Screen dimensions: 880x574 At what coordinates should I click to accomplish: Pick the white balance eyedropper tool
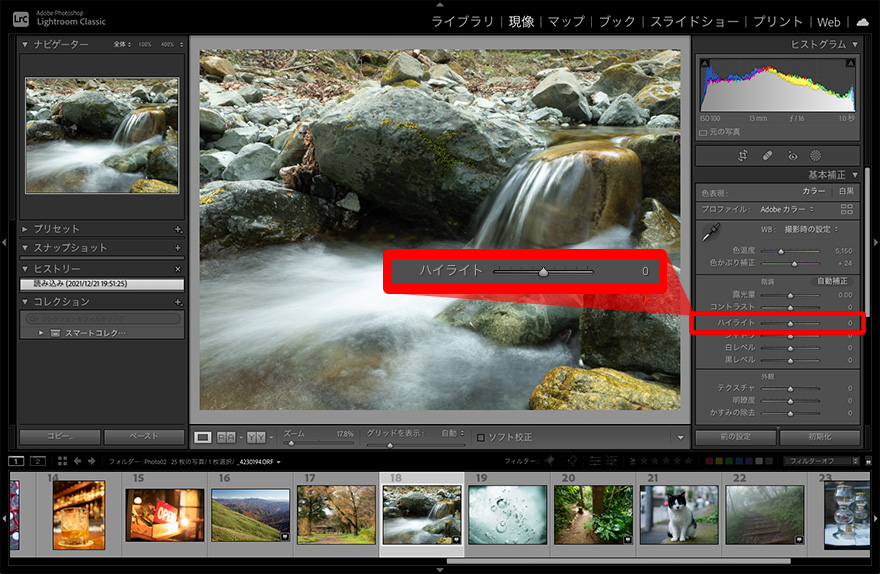pyautogui.click(x=714, y=233)
